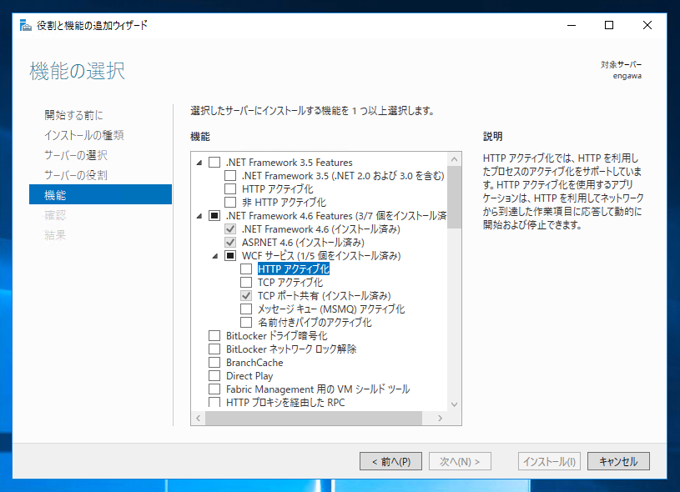Screen dimensions: 680x492
Task: Select the .NET Framework 4.6 (インストール済み) row
Action: pyautogui.click(x=321, y=229)
